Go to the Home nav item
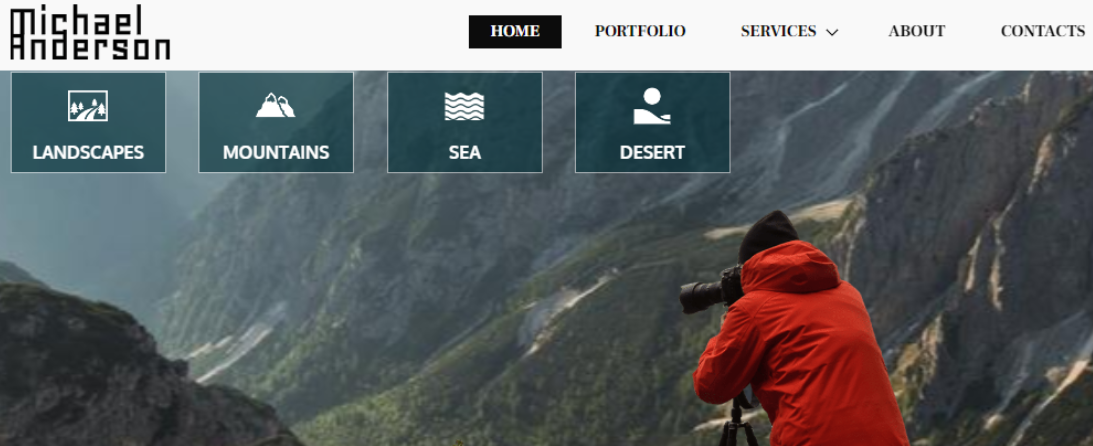The width and height of the screenshot is (1093, 446). pyautogui.click(x=515, y=31)
